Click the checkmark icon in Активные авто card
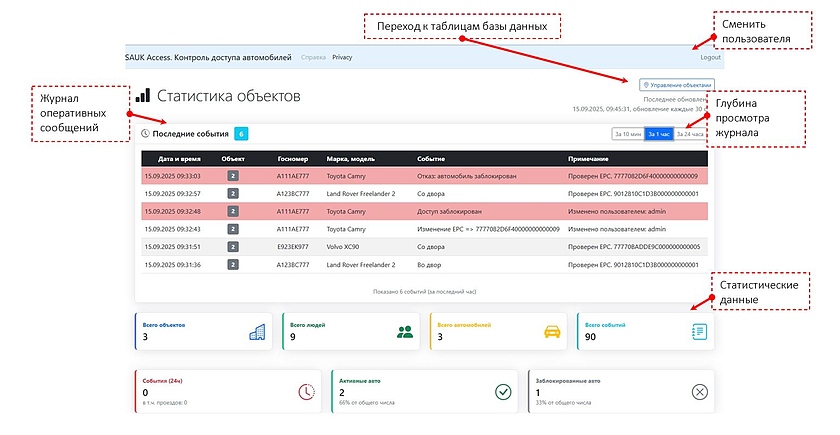The width and height of the screenshot is (840, 435). click(503, 392)
